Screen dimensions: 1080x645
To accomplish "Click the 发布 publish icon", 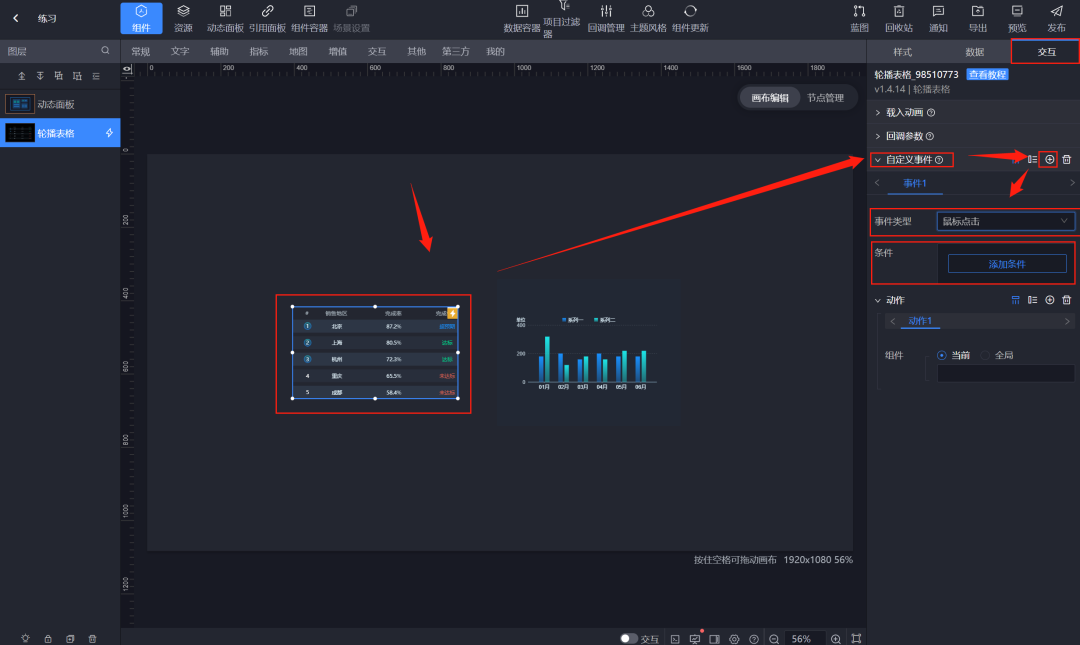I will [x=1057, y=11].
